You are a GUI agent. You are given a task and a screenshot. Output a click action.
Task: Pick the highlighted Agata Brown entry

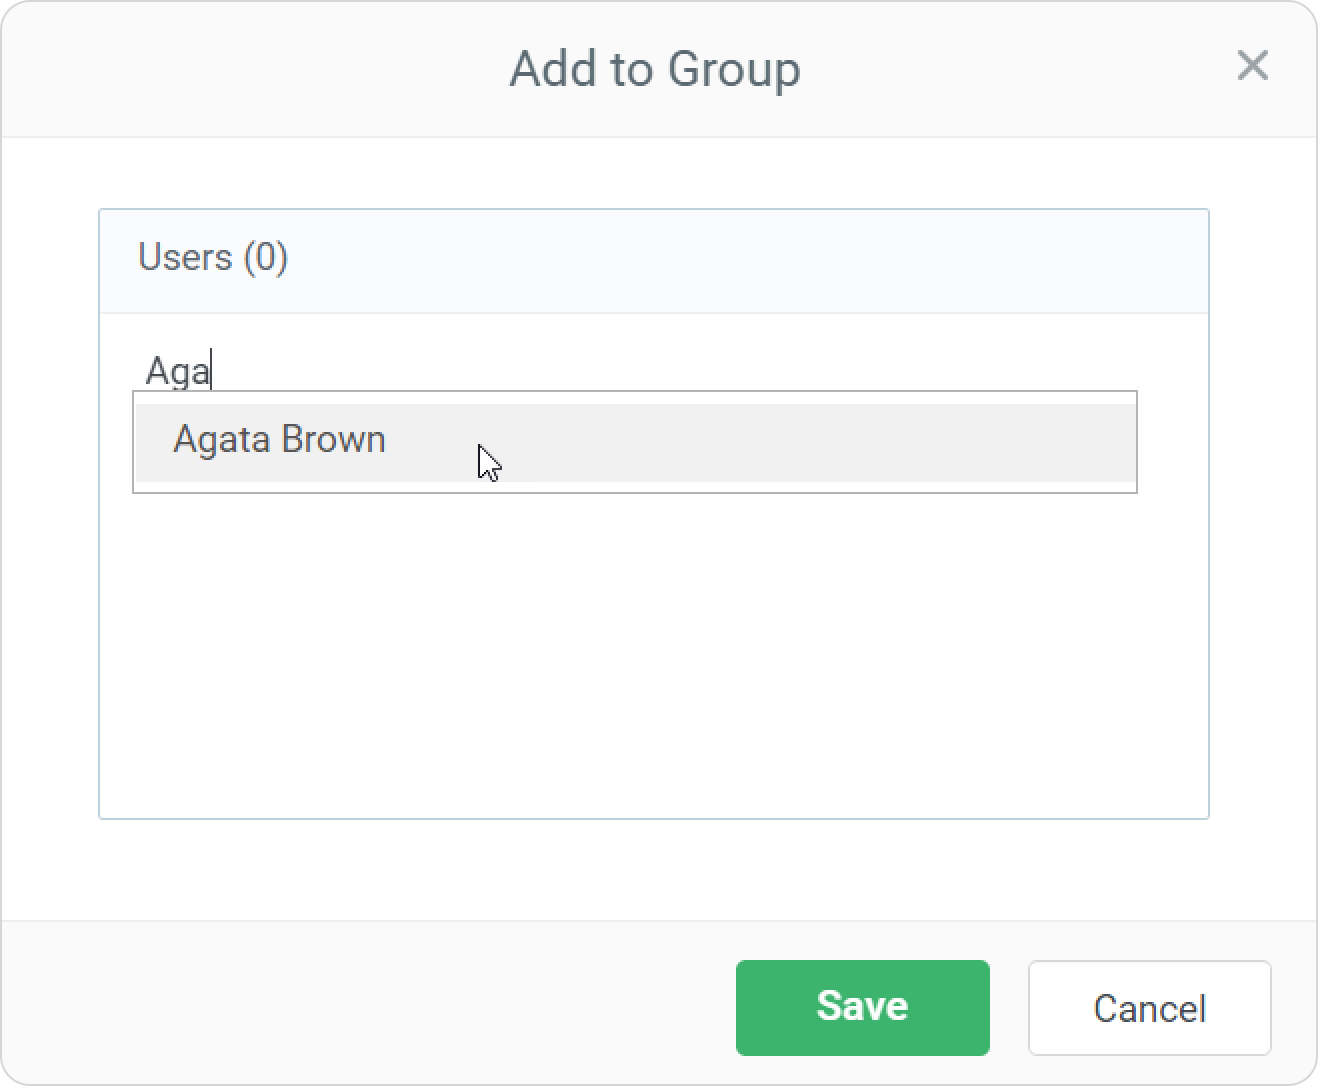[280, 441]
